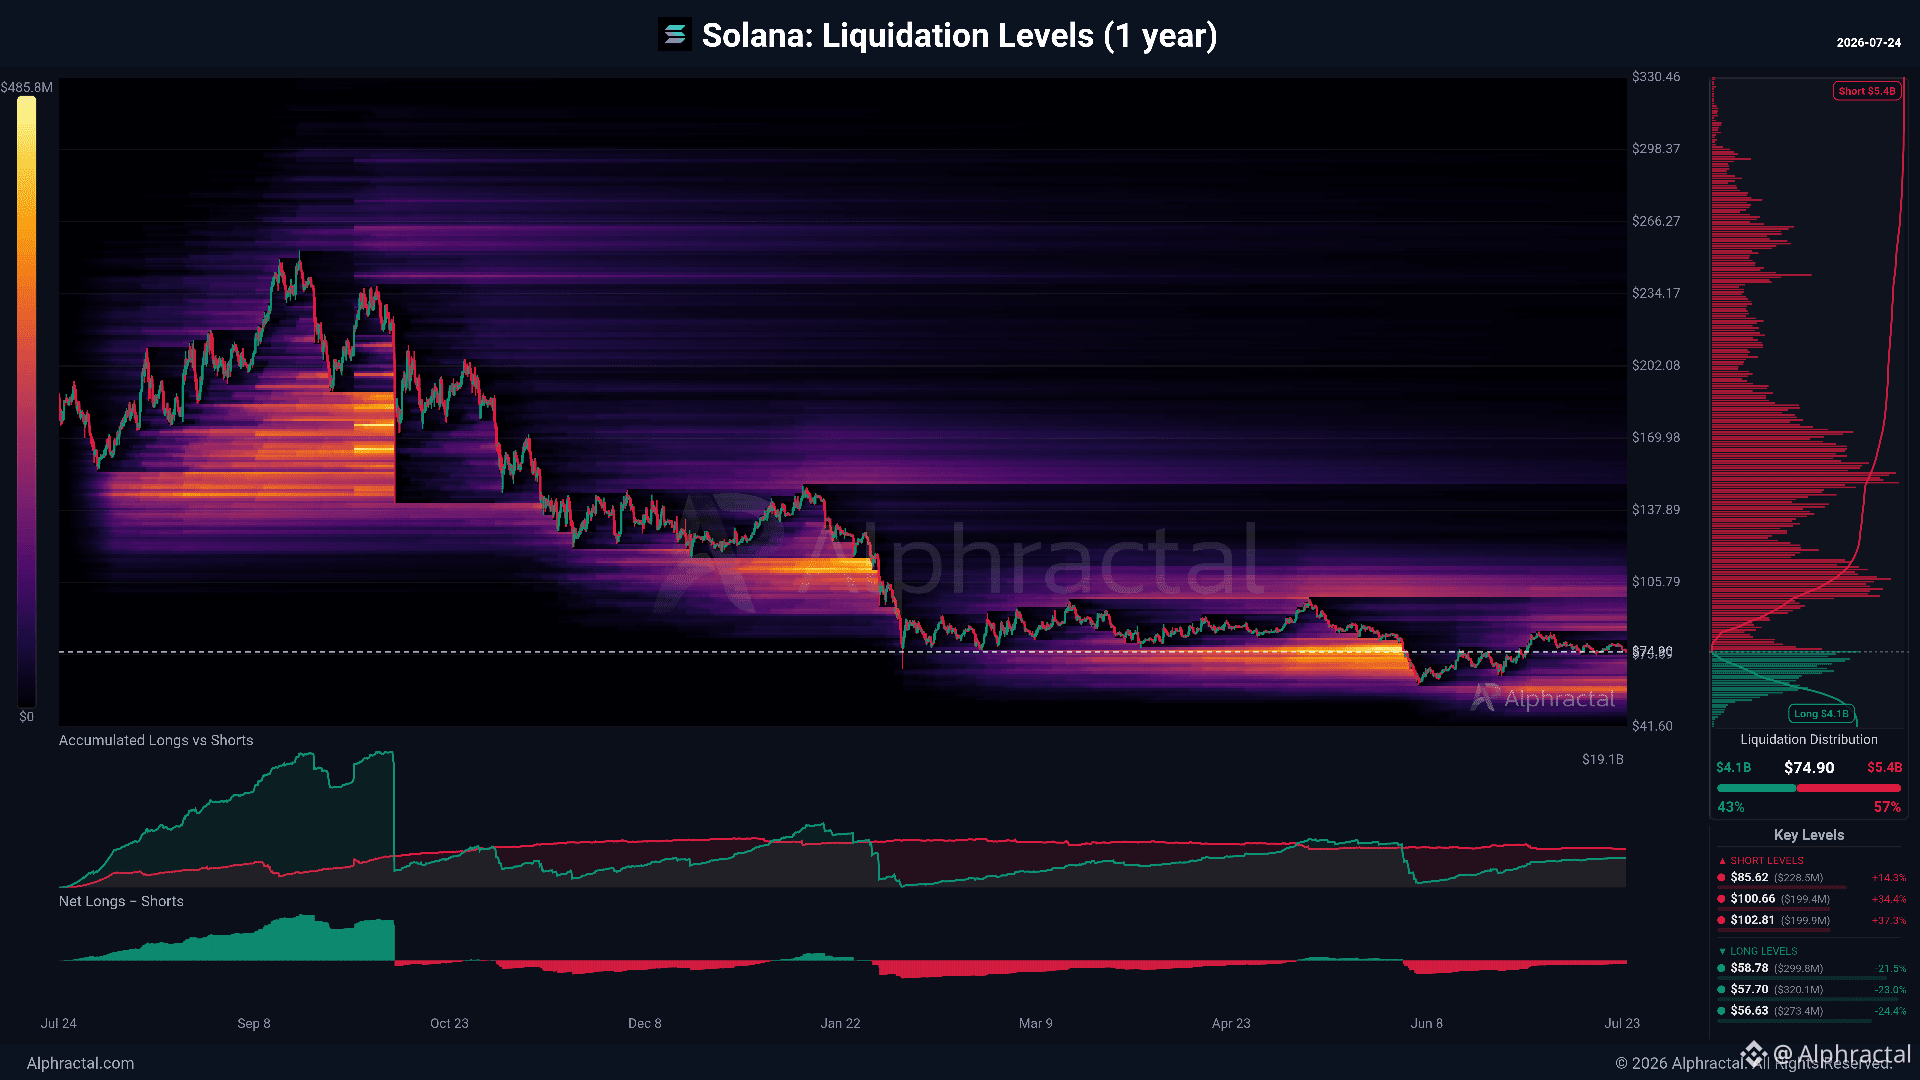Click the $19.1B value in the accumulated panel

[x=1603, y=760]
